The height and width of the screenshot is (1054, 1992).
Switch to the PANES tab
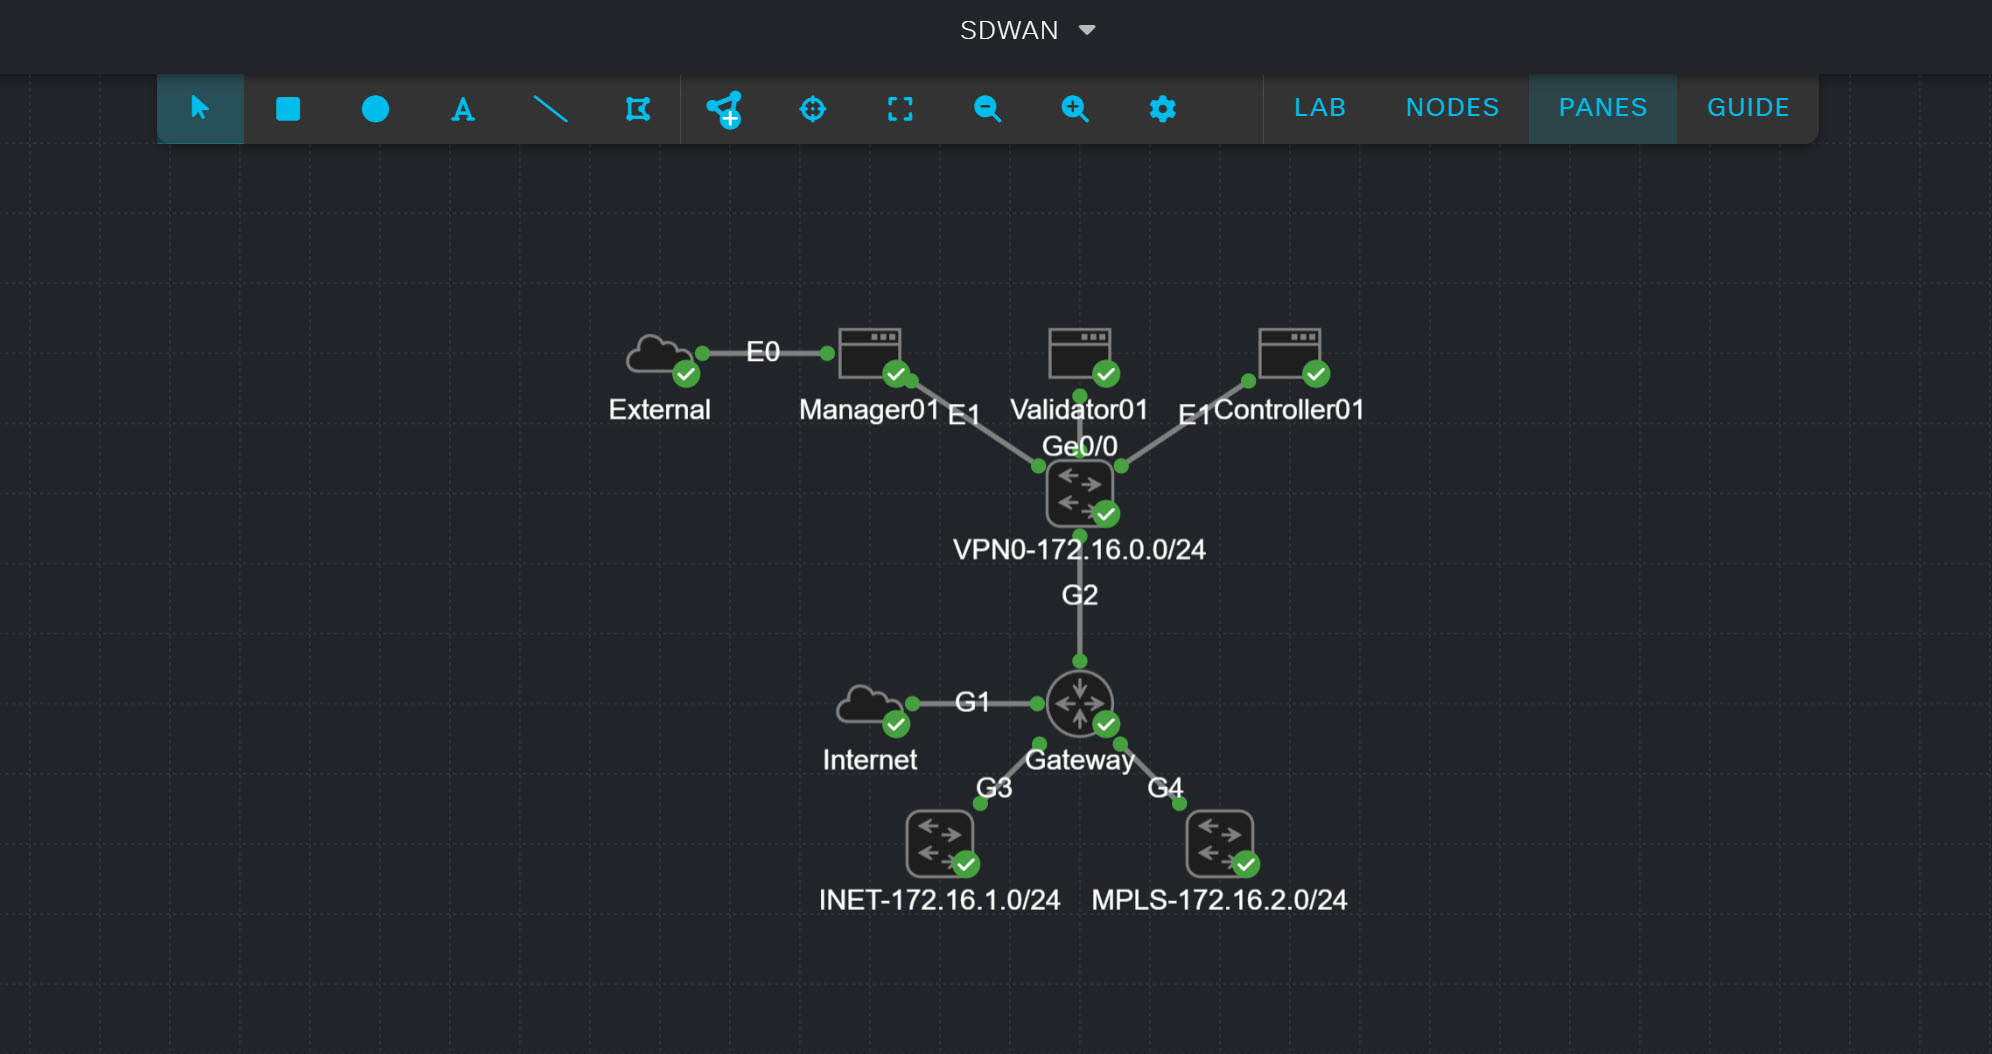tap(1603, 108)
